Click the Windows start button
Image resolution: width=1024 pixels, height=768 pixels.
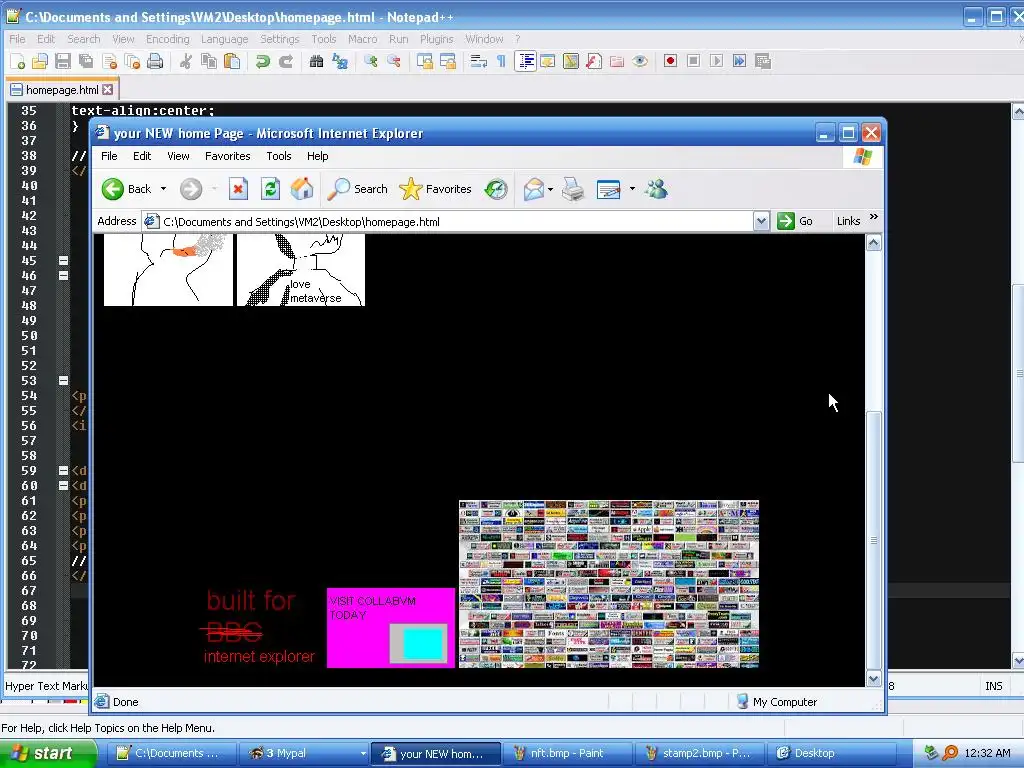(x=48, y=753)
